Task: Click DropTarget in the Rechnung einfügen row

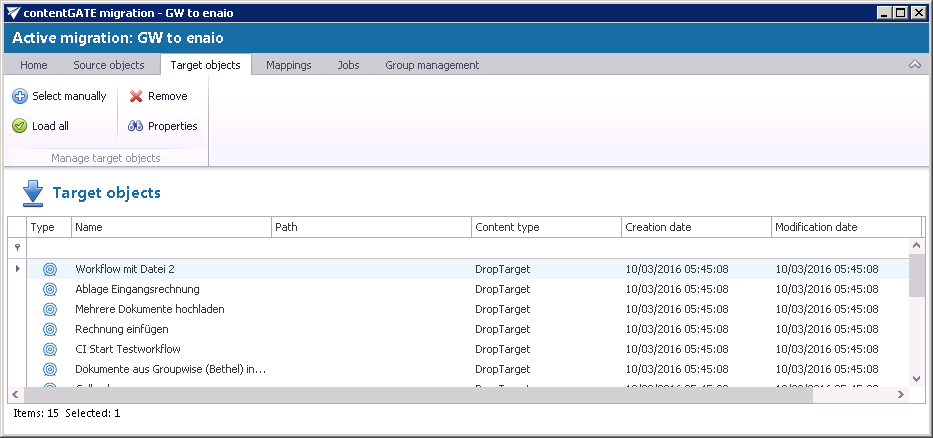Action: (502, 329)
